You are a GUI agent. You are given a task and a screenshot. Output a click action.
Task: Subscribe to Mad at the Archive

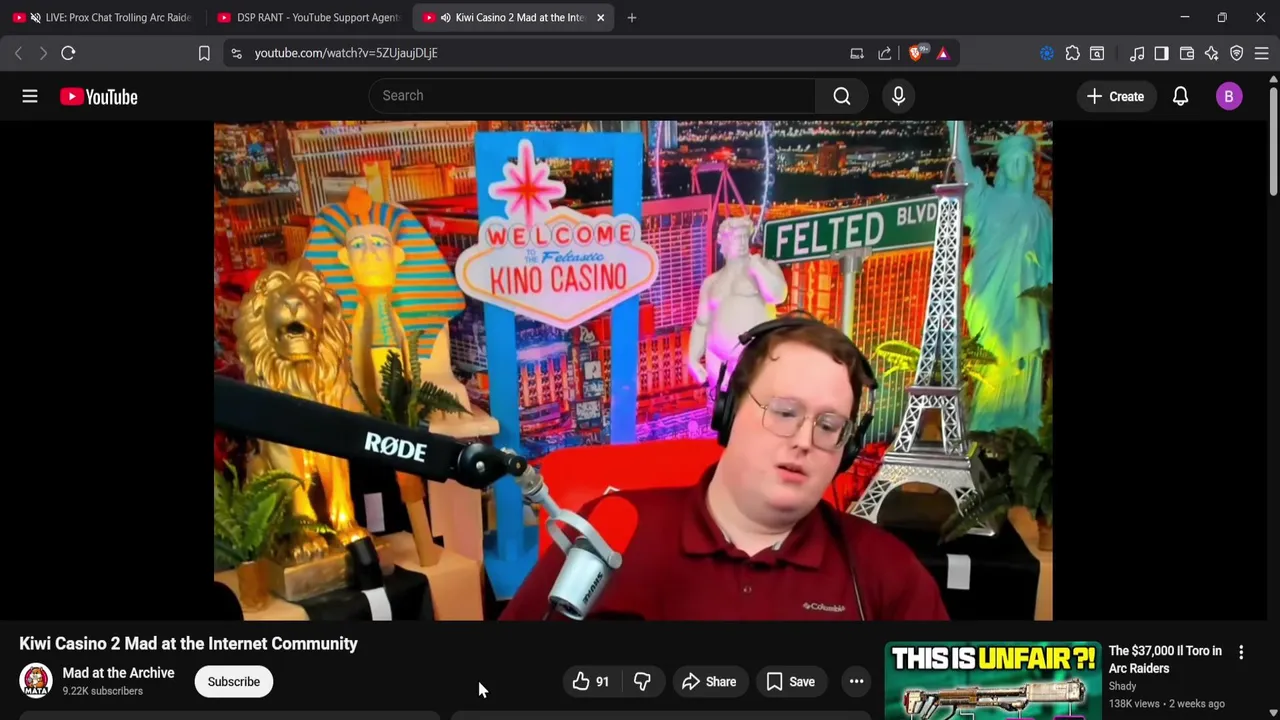coord(234,682)
